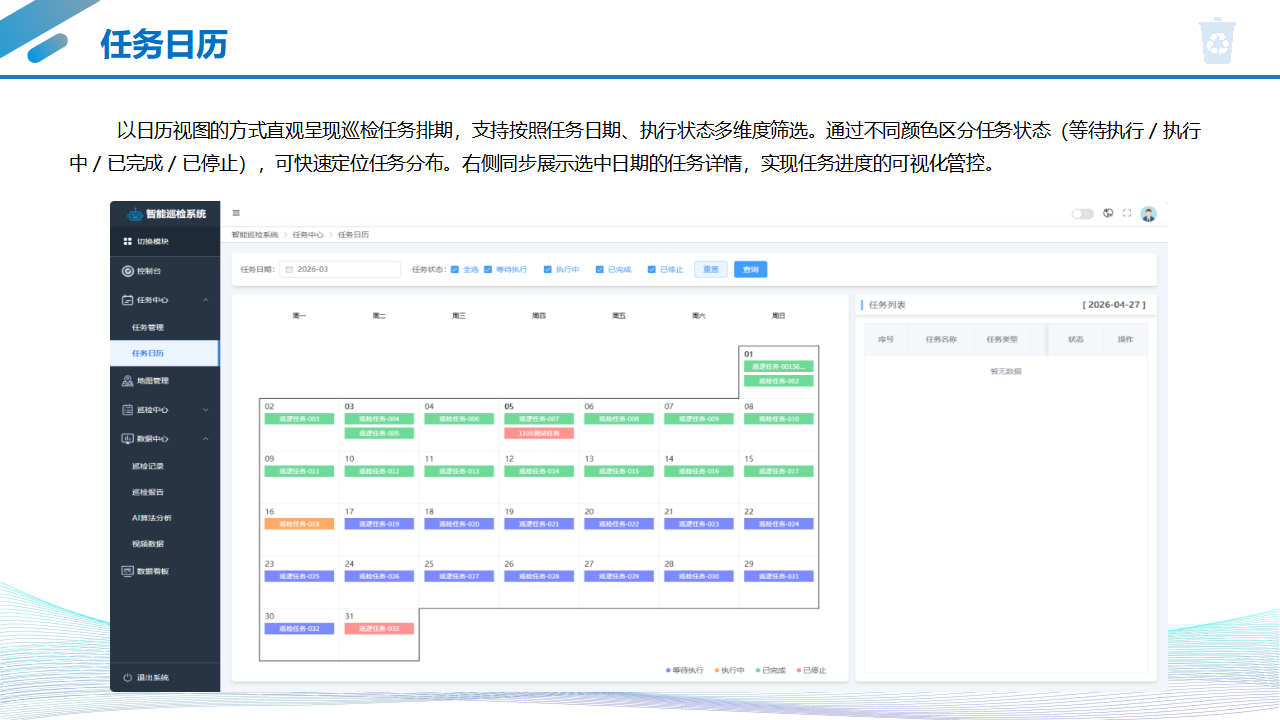Select task 巡逻任务-005 on day 03
This screenshot has width=1280, height=720.
[x=379, y=433]
